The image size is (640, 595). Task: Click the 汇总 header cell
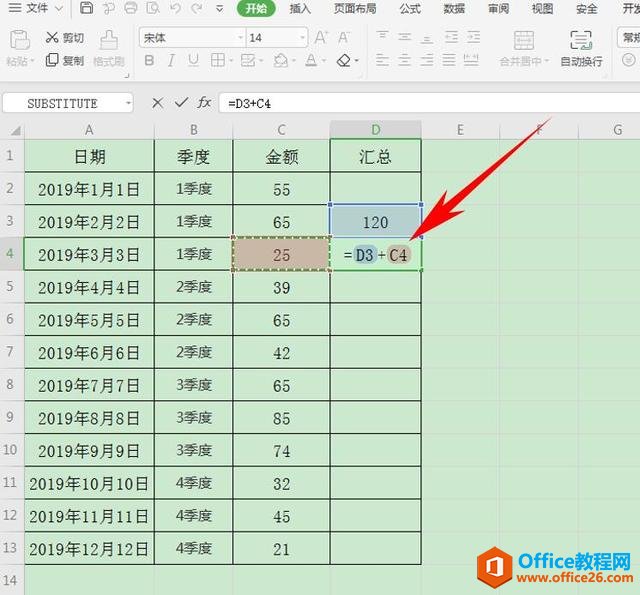(x=376, y=156)
